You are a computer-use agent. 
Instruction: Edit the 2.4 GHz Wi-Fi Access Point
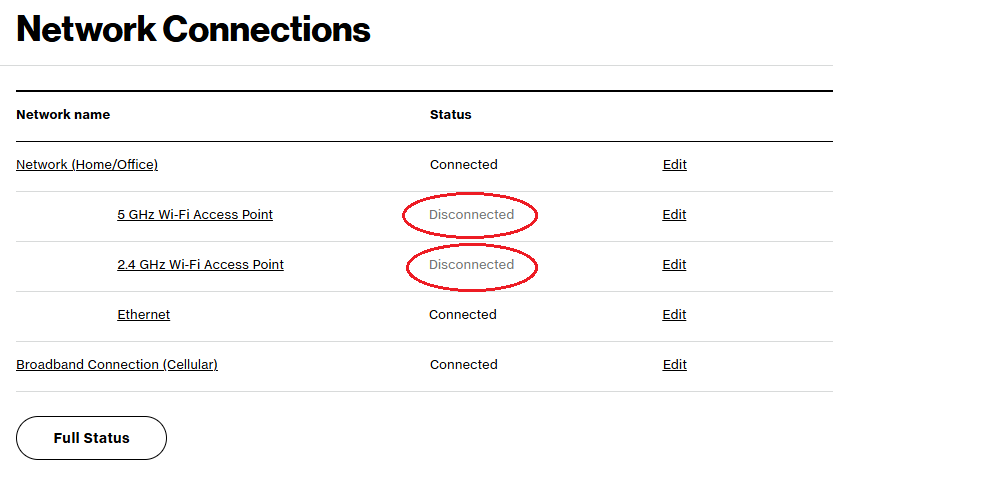(675, 265)
